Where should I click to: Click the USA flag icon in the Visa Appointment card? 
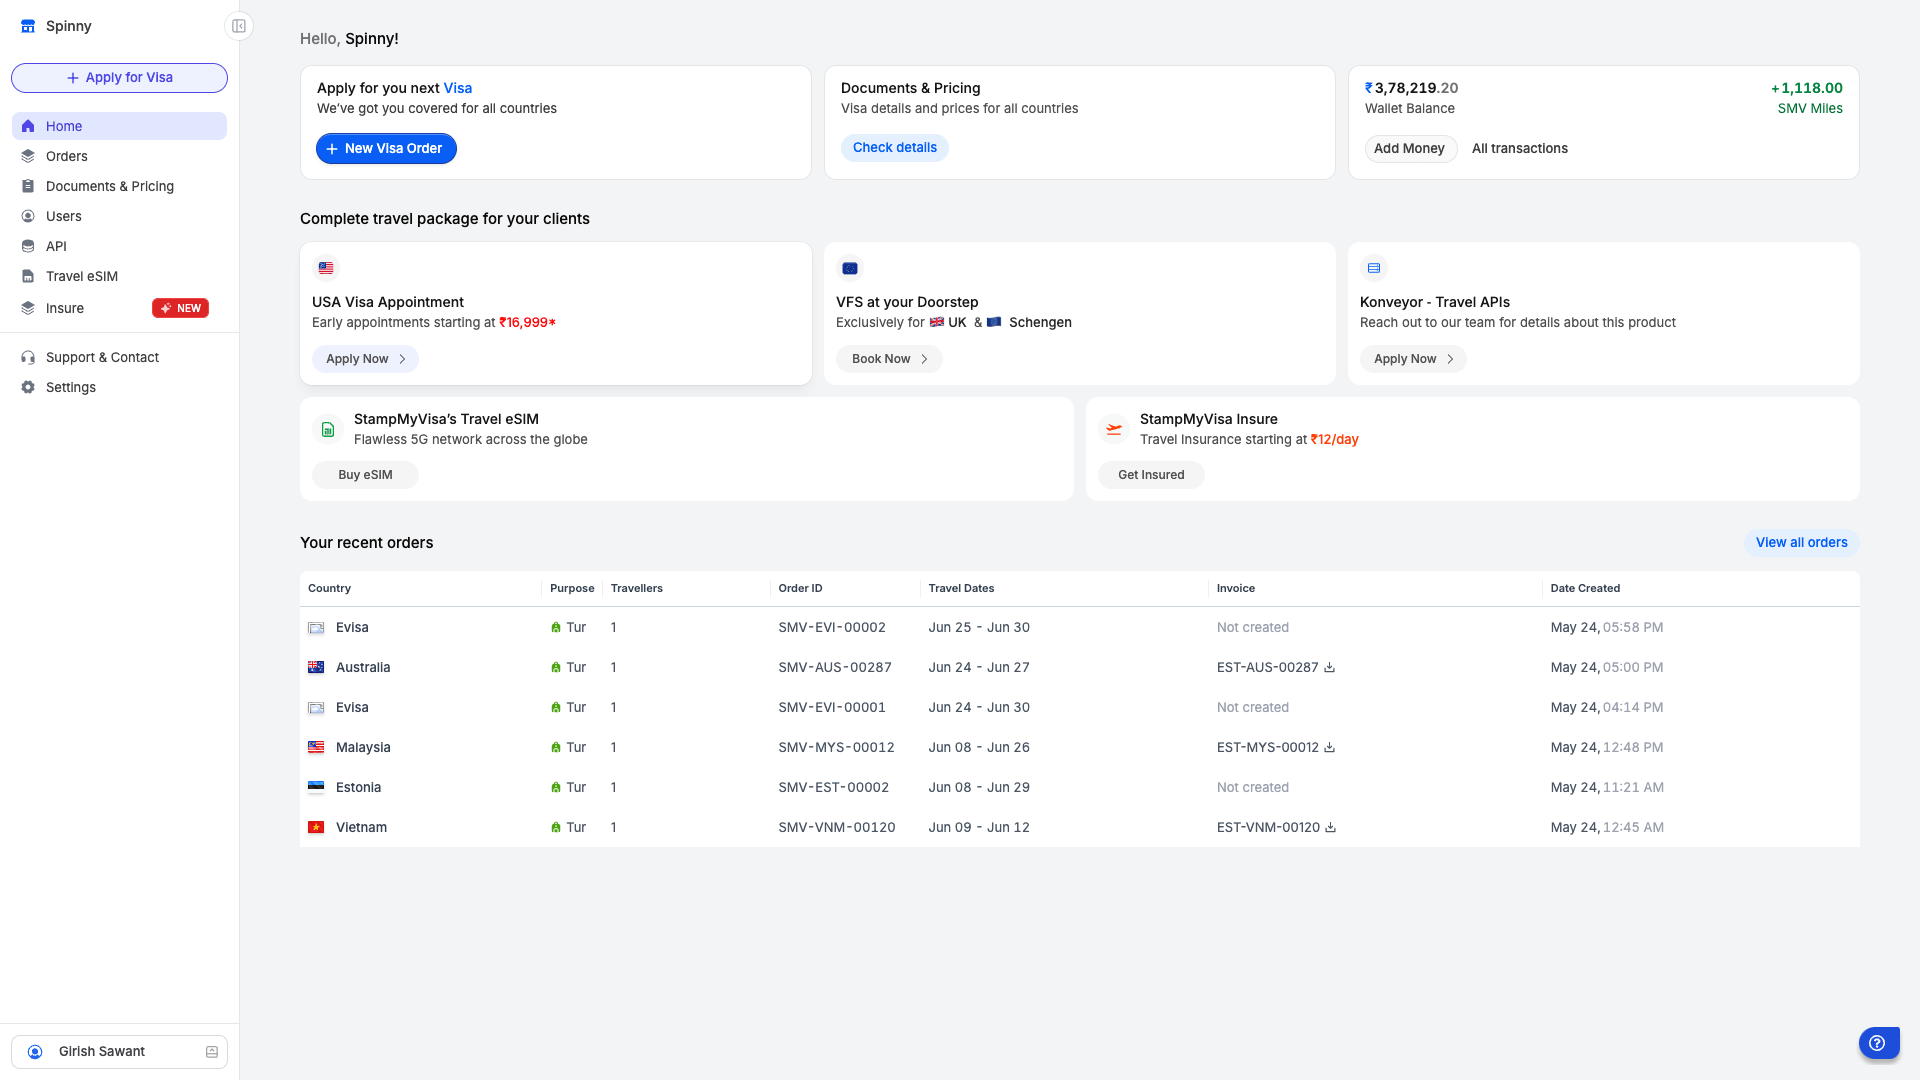point(326,268)
